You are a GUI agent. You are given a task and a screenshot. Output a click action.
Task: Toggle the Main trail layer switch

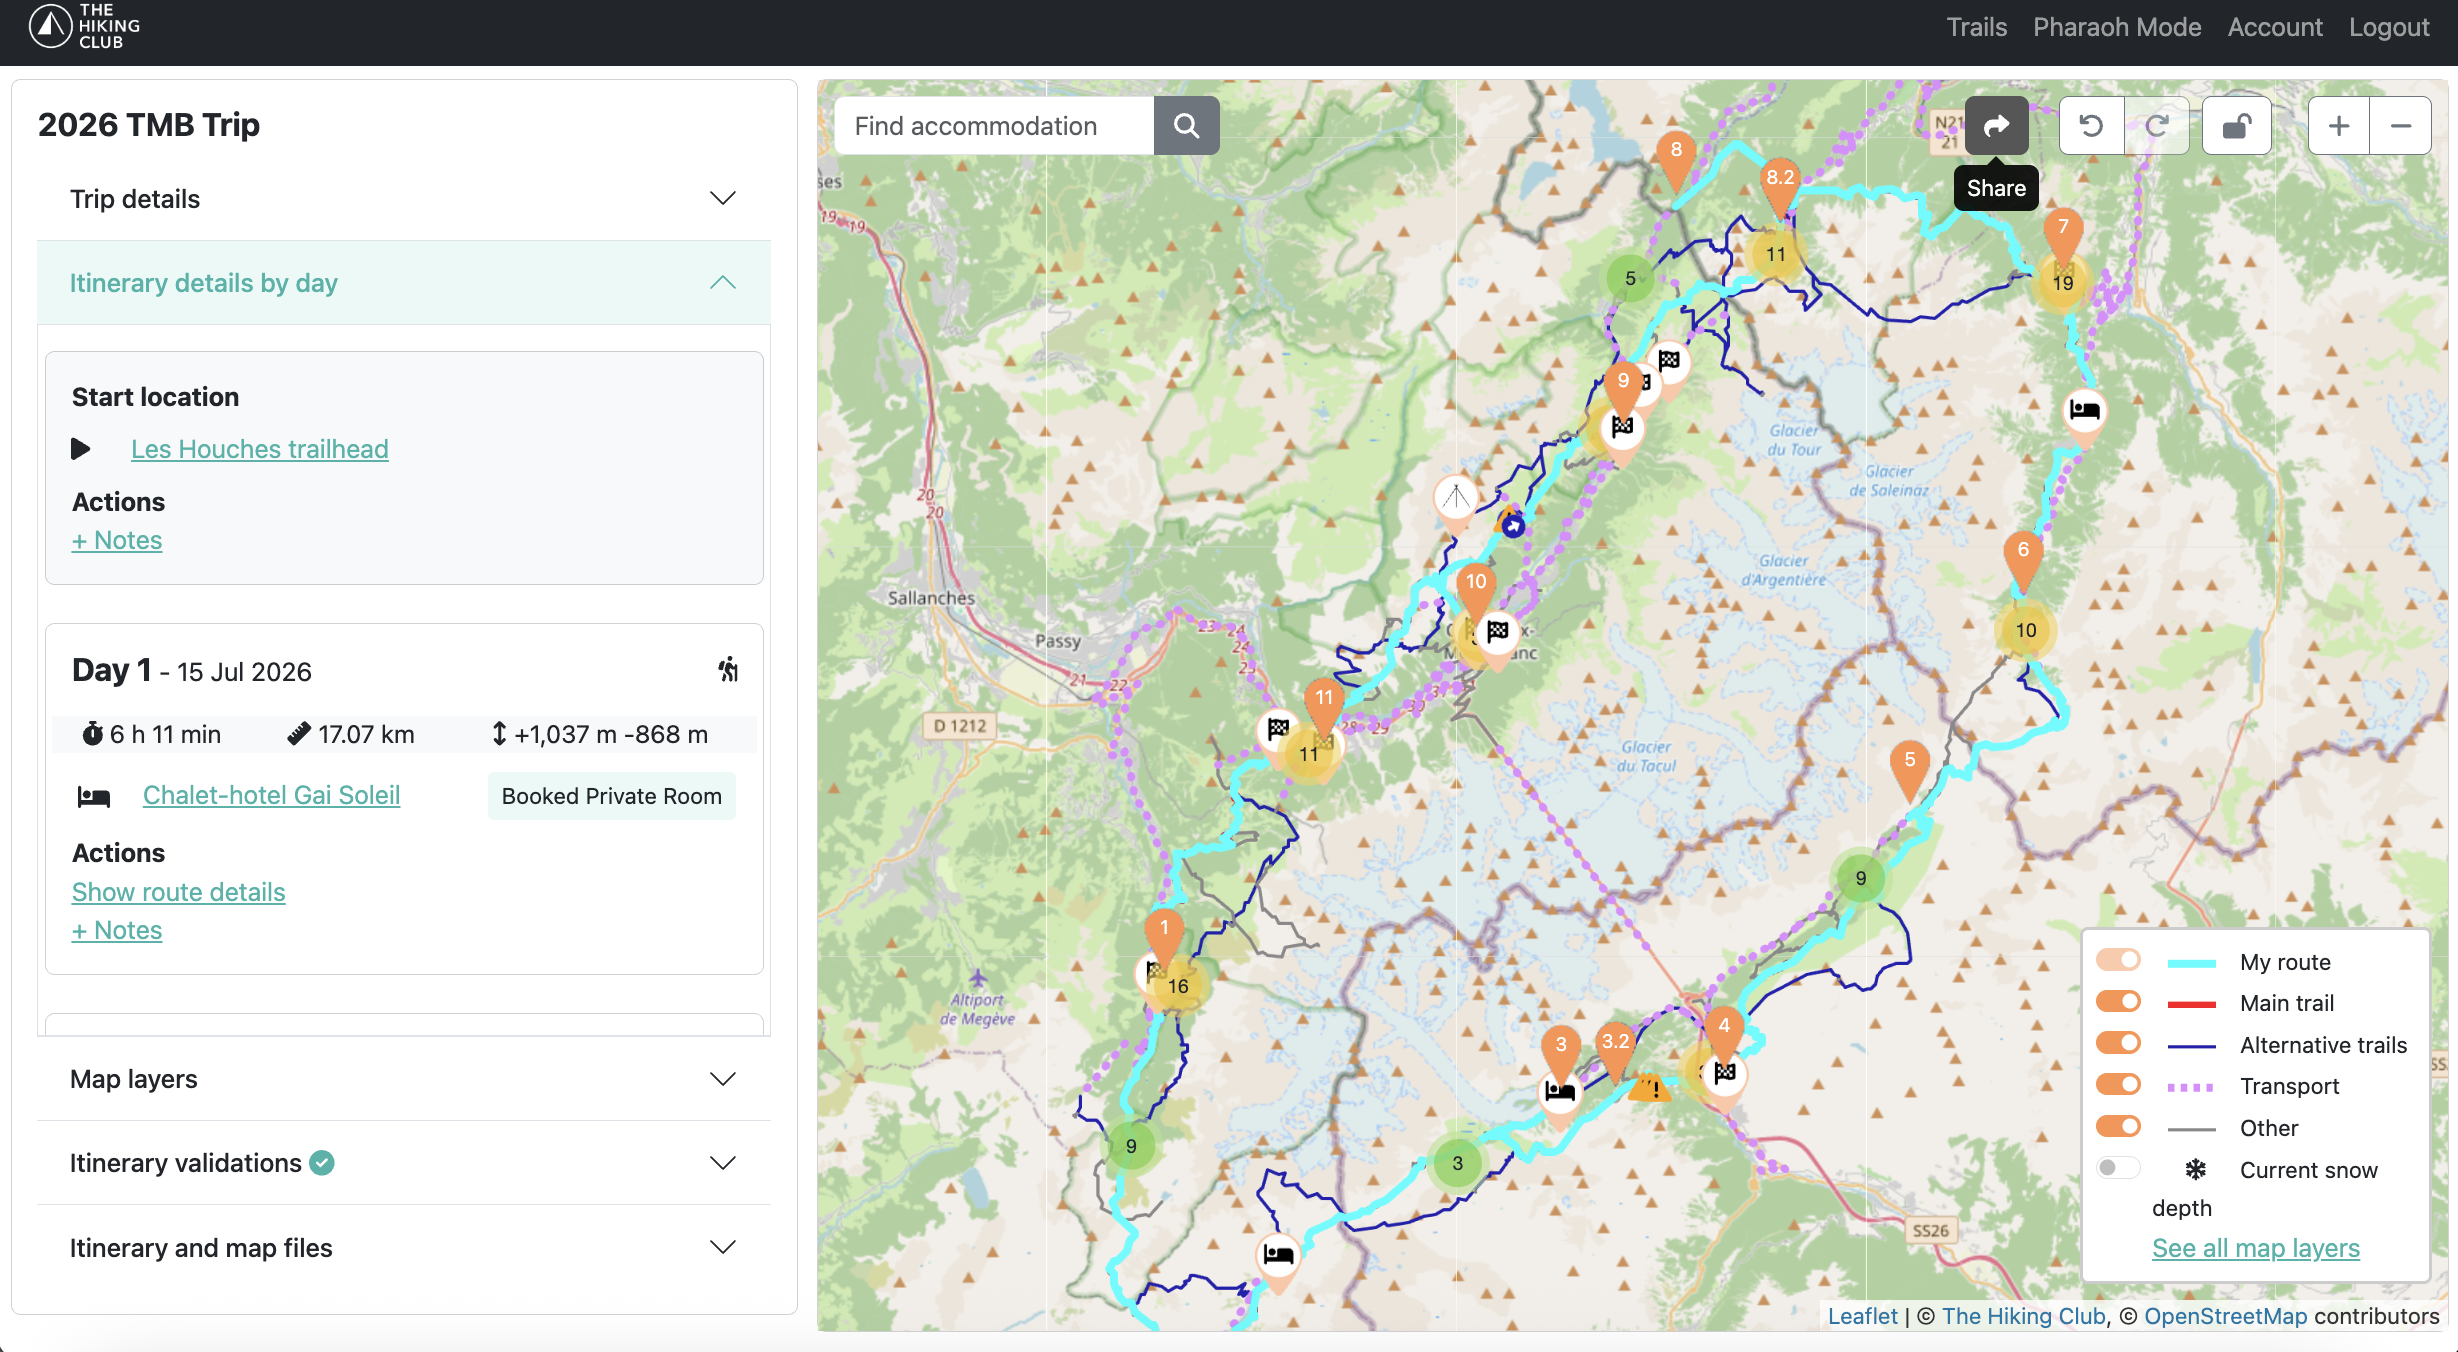[2118, 1002]
